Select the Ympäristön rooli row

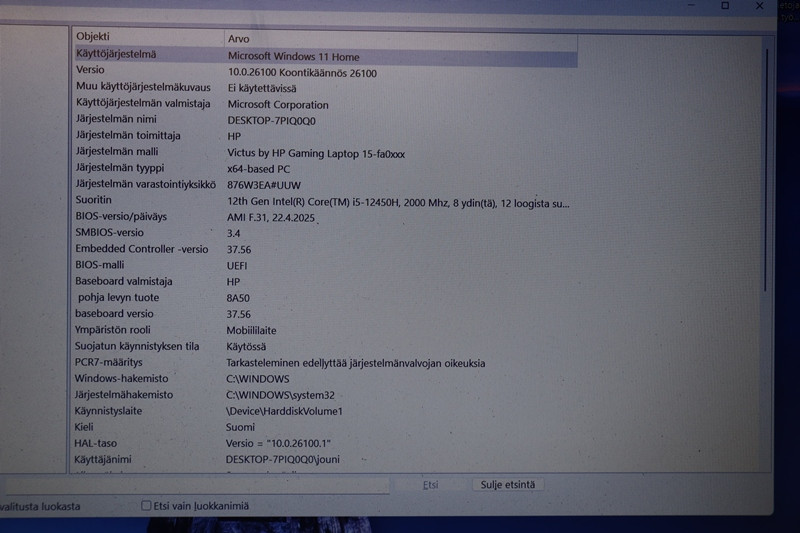(x=326, y=330)
